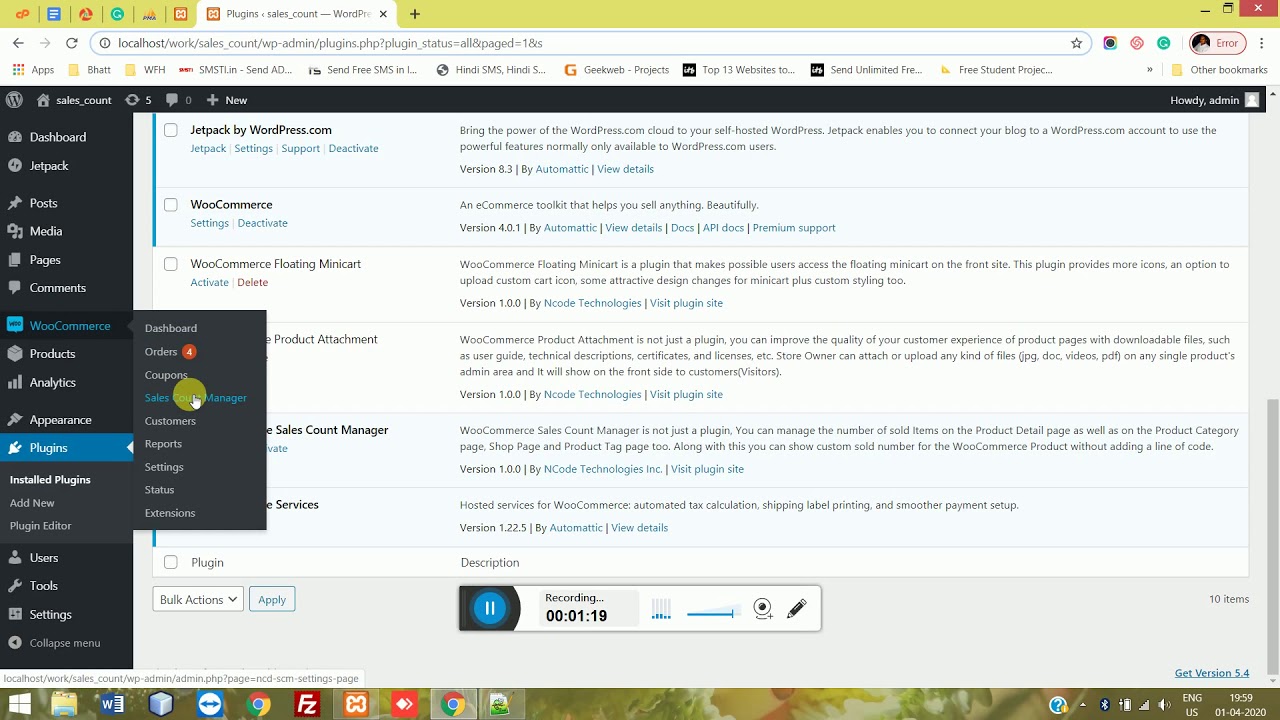Open File Explorer from the taskbar
This screenshot has height=720, width=1280.
tap(64, 705)
